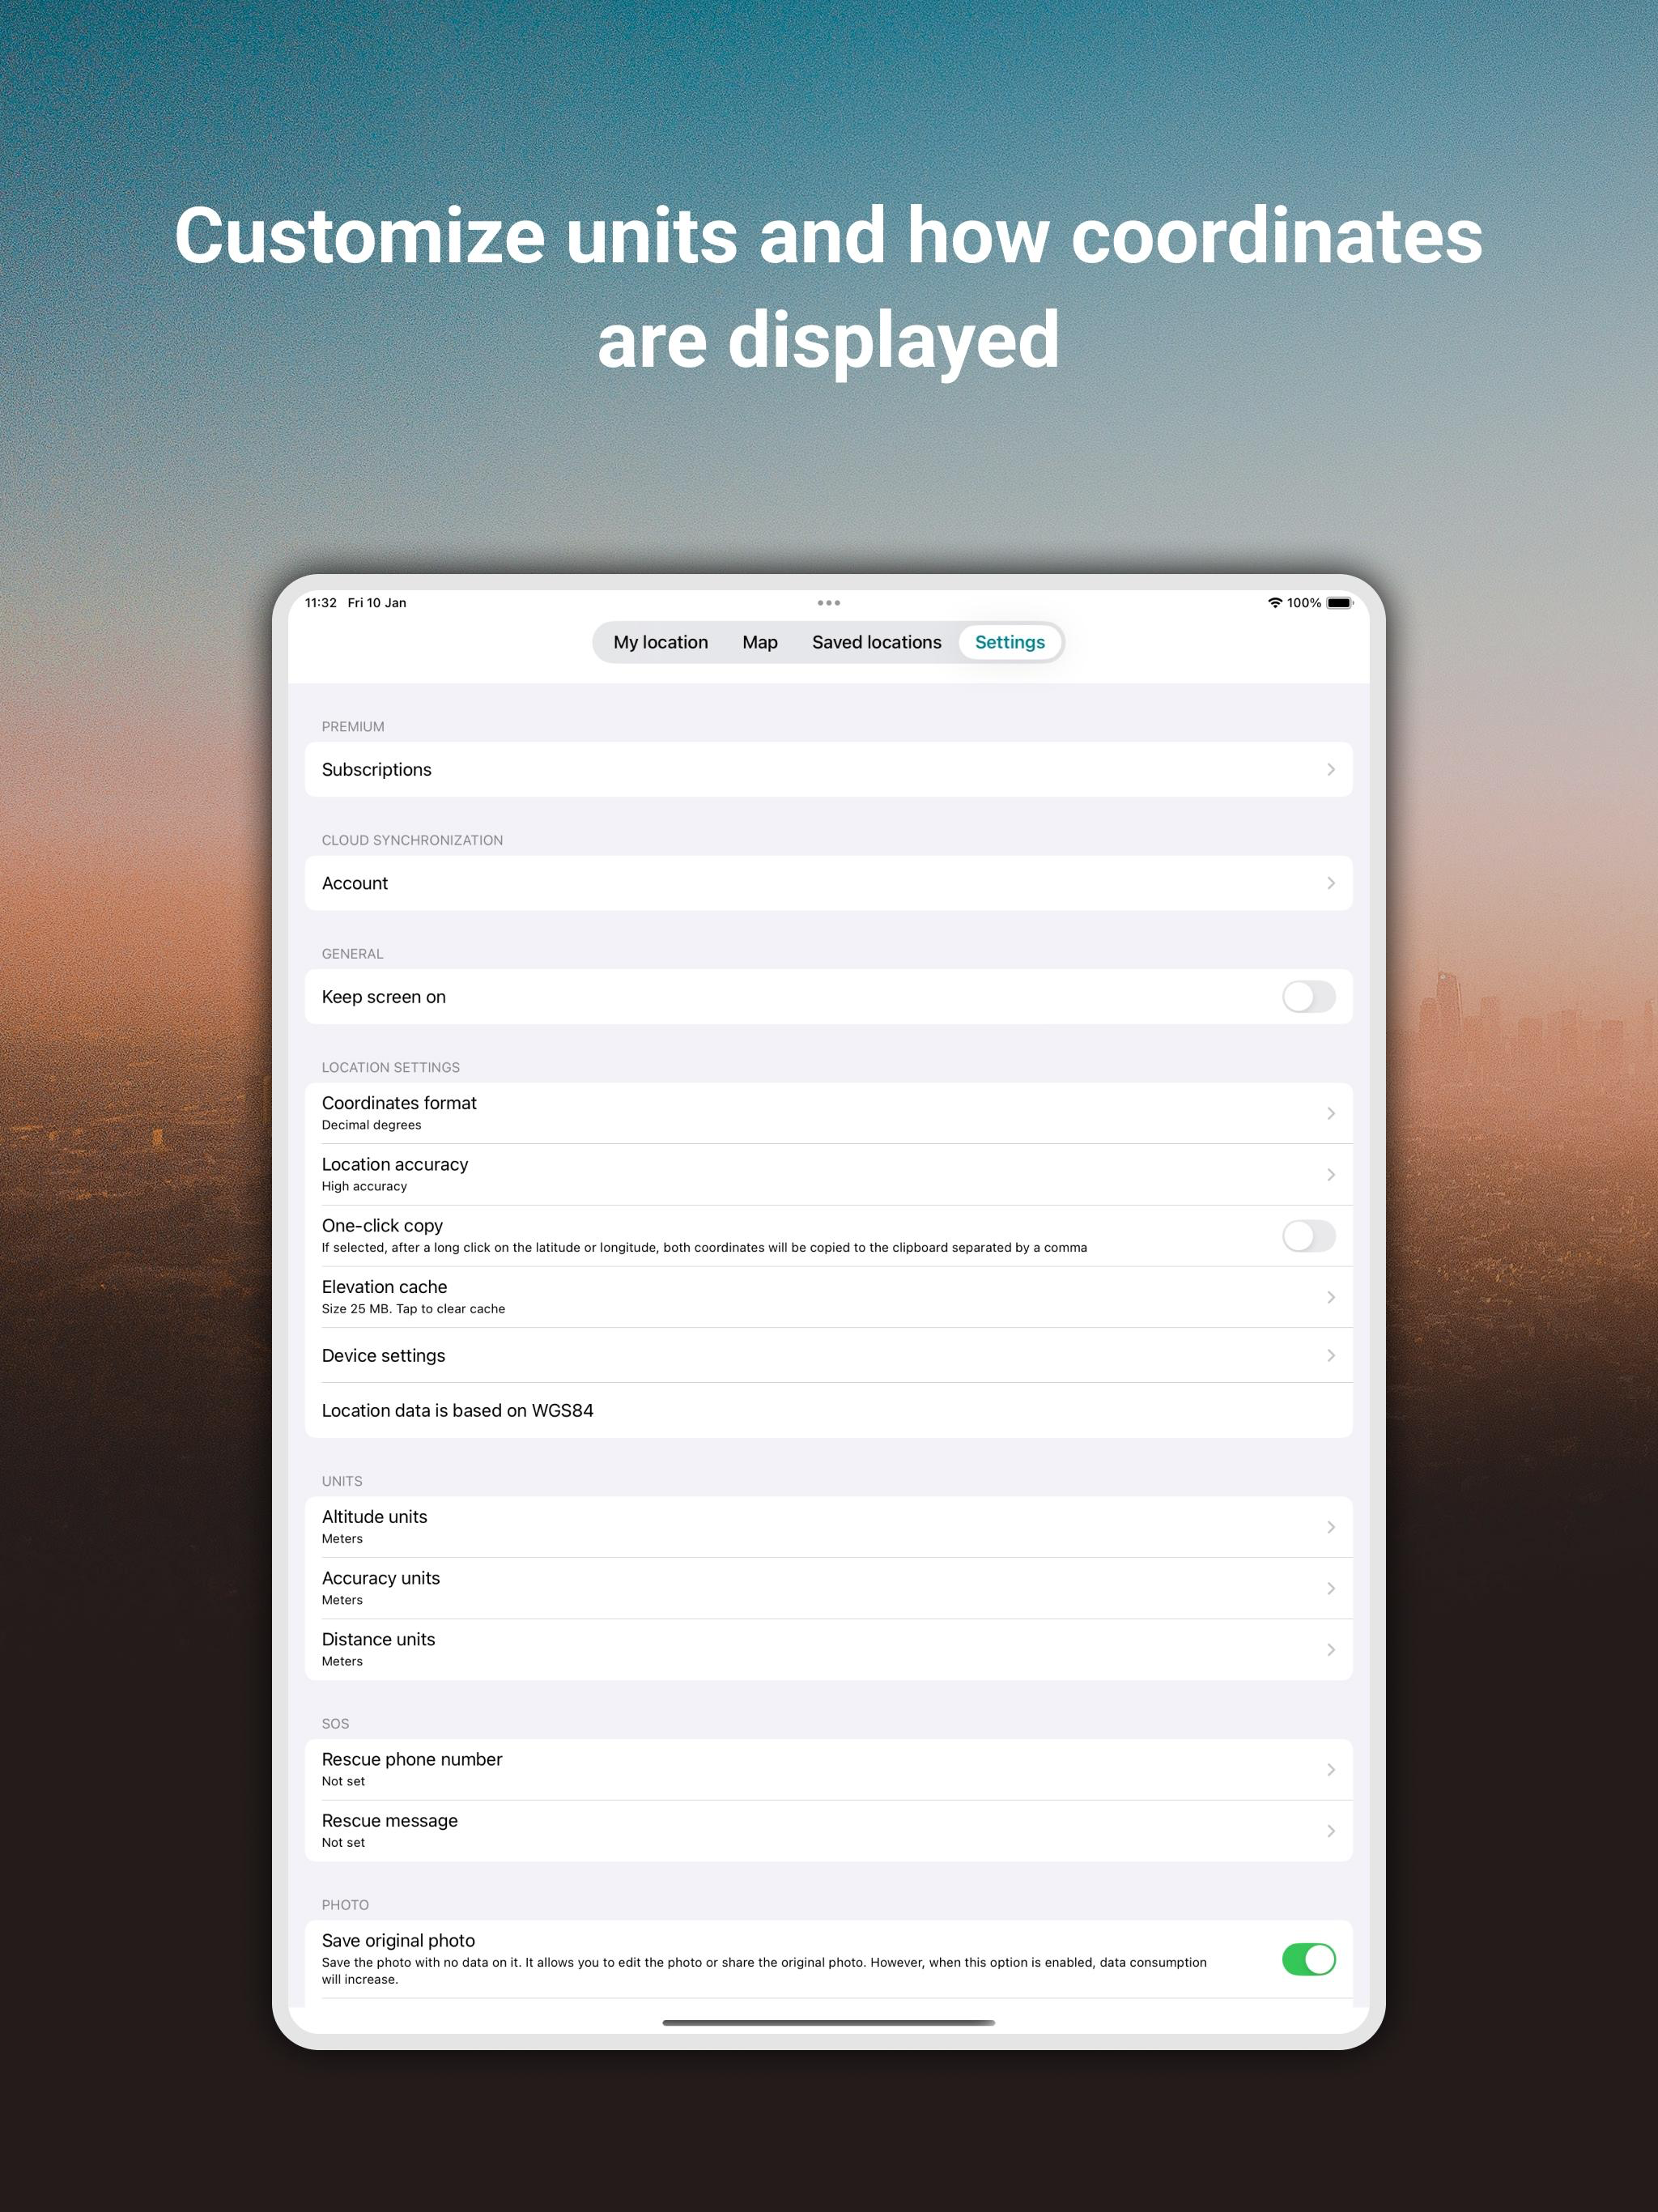1658x2212 pixels.
Task: Click the status bar date Fri 10 Jan
Action: click(377, 603)
